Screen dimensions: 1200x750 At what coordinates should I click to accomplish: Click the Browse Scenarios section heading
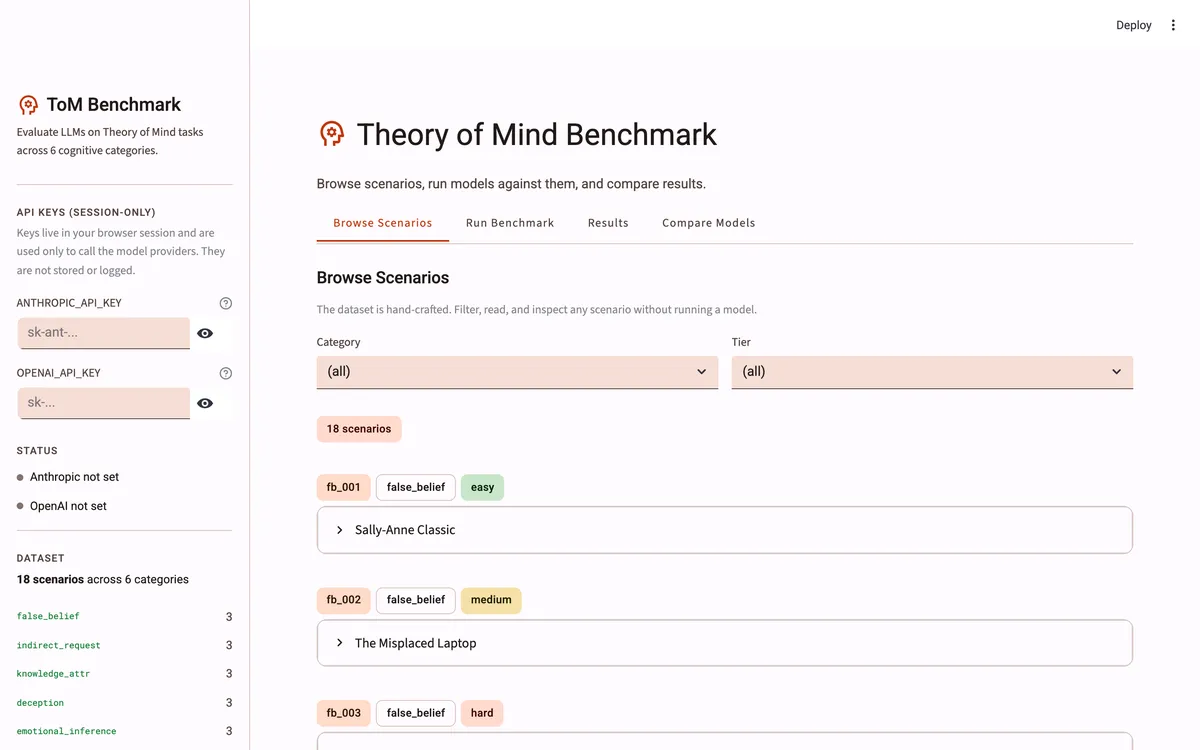[383, 278]
